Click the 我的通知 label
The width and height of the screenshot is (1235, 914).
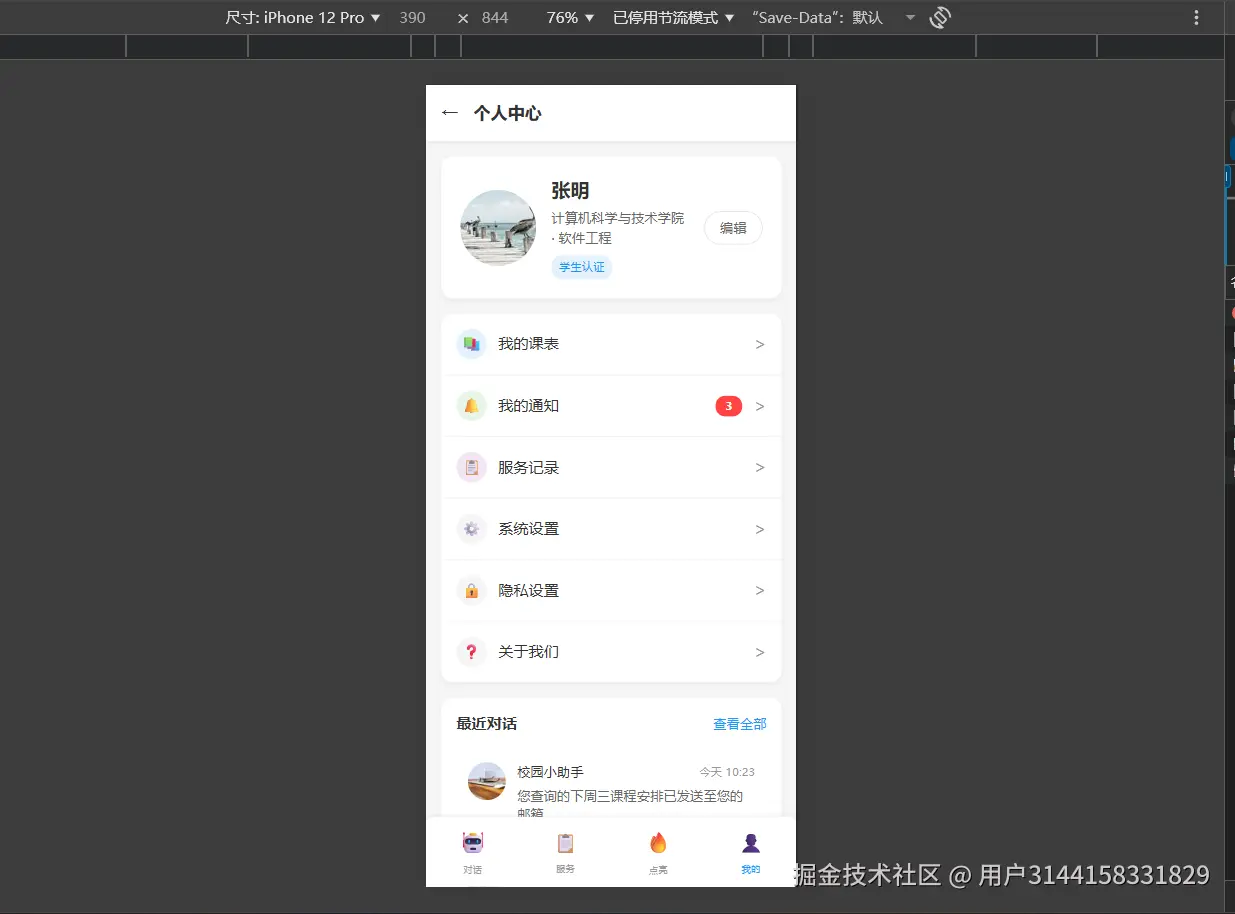528,406
